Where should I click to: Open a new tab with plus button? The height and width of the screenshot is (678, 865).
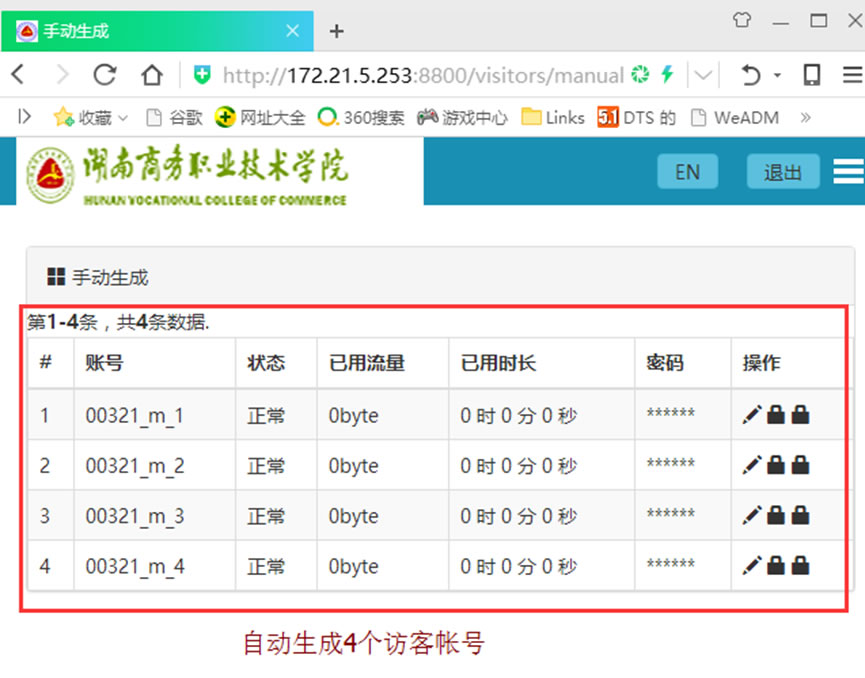336,31
